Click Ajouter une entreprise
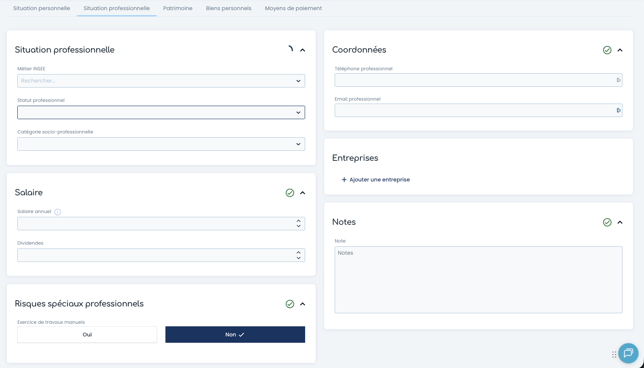The width and height of the screenshot is (644, 368). (376, 179)
